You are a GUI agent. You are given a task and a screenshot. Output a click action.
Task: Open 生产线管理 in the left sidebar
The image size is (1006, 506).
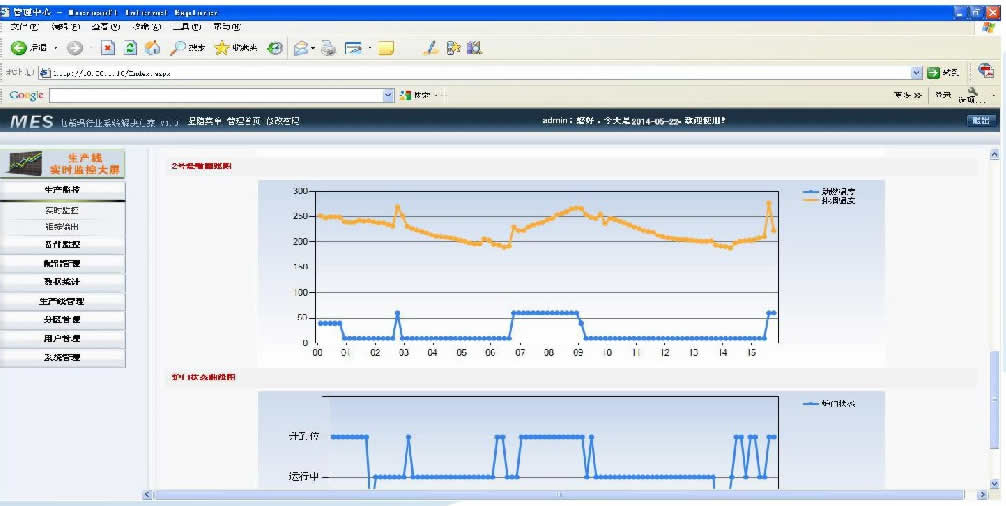coord(62,301)
